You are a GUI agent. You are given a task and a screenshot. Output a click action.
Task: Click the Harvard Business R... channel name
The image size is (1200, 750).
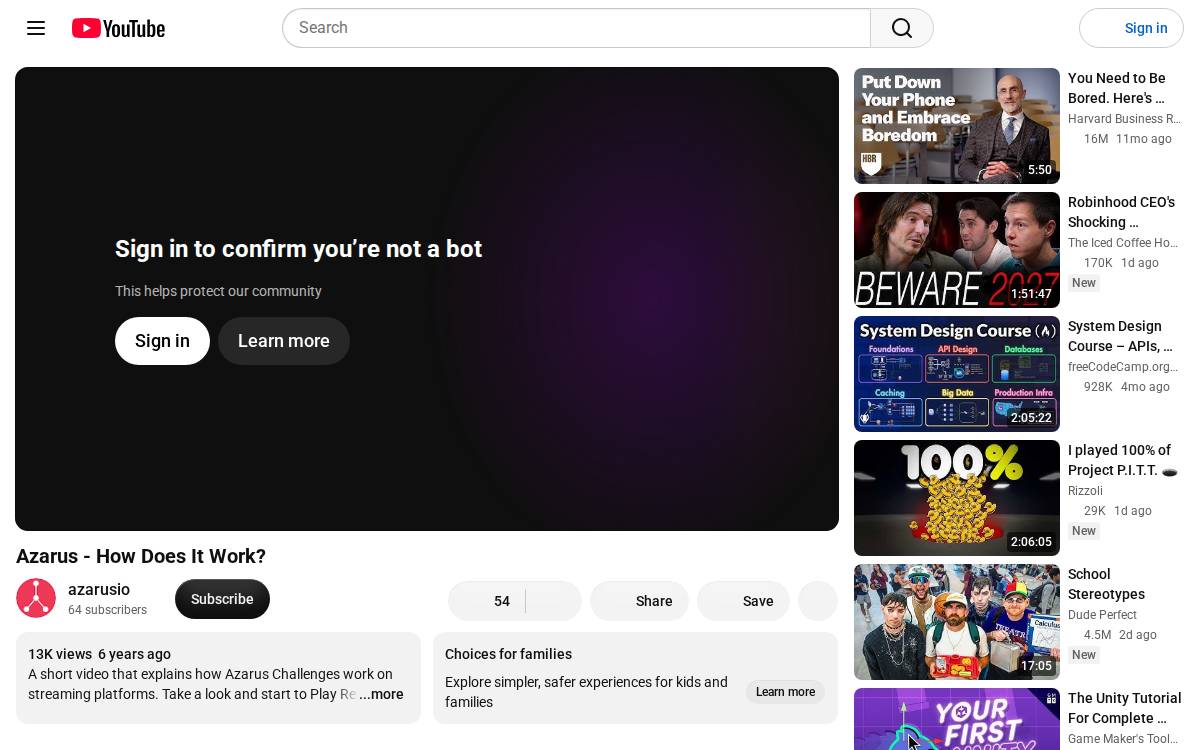[x=1124, y=119]
